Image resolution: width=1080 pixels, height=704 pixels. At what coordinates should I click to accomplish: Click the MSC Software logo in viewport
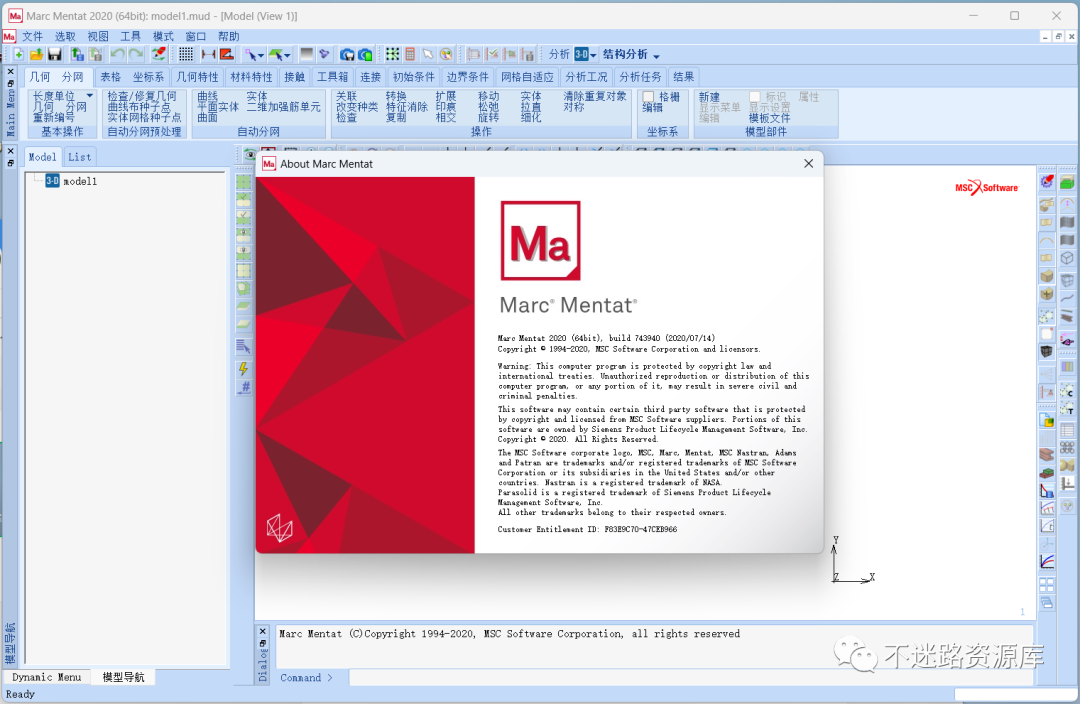987,187
